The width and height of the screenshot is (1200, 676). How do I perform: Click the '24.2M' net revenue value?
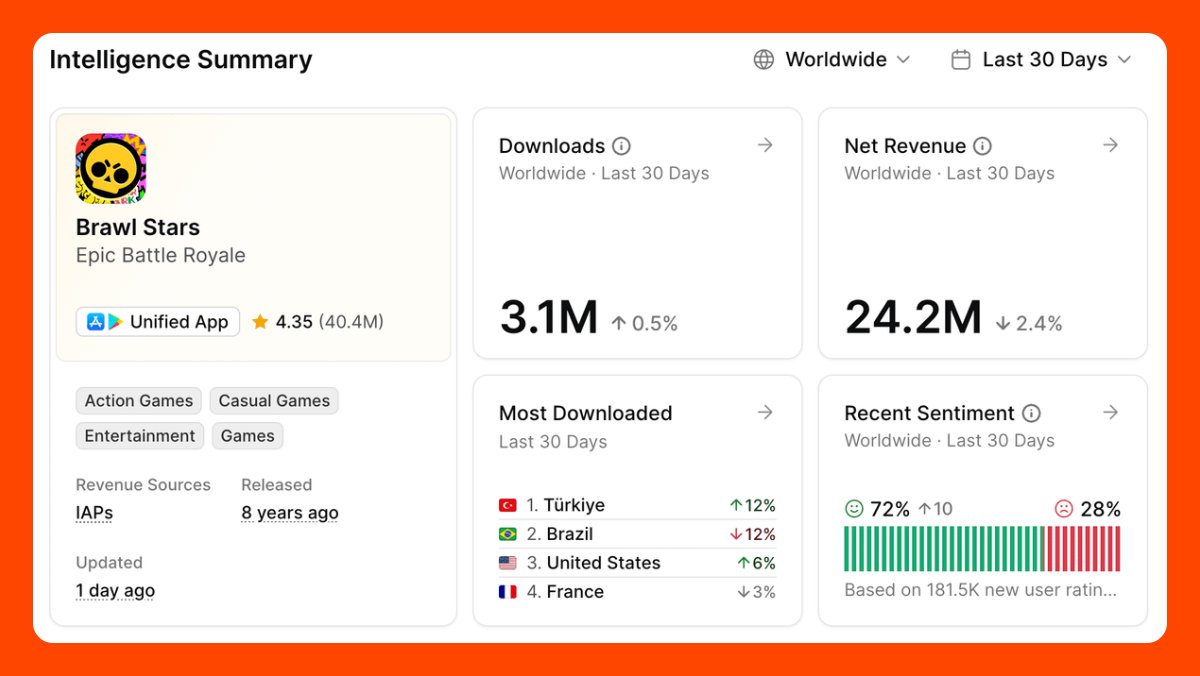tap(913, 318)
